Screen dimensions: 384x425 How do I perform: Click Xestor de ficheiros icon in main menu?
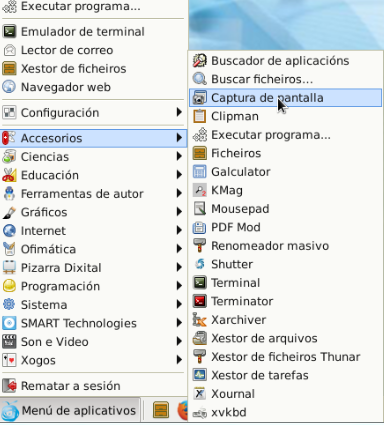tap(9, 68)
